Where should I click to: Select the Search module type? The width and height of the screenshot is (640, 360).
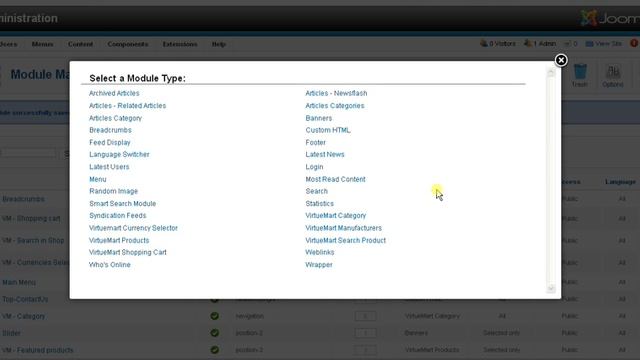tap(316, 191)
